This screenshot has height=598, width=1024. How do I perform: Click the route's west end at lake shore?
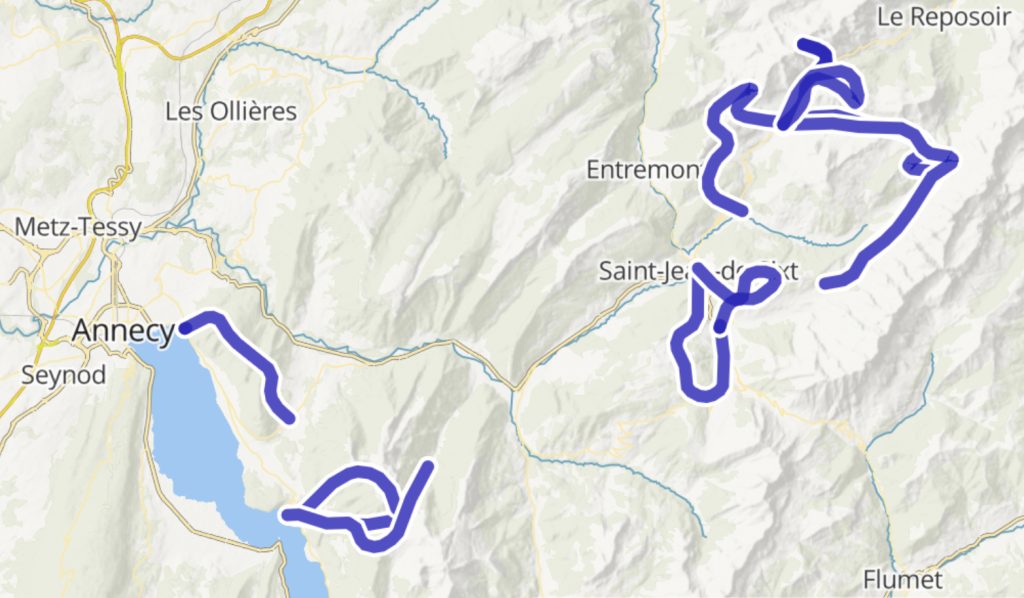click(x=286, y=514)
